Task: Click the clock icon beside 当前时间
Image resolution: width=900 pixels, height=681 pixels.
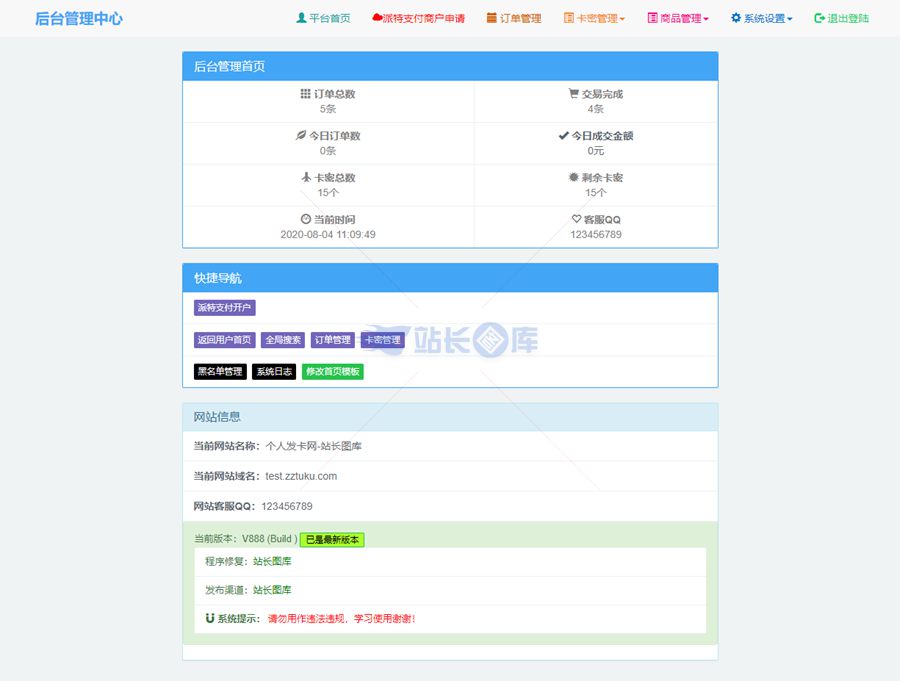Action: click(306, 219)
